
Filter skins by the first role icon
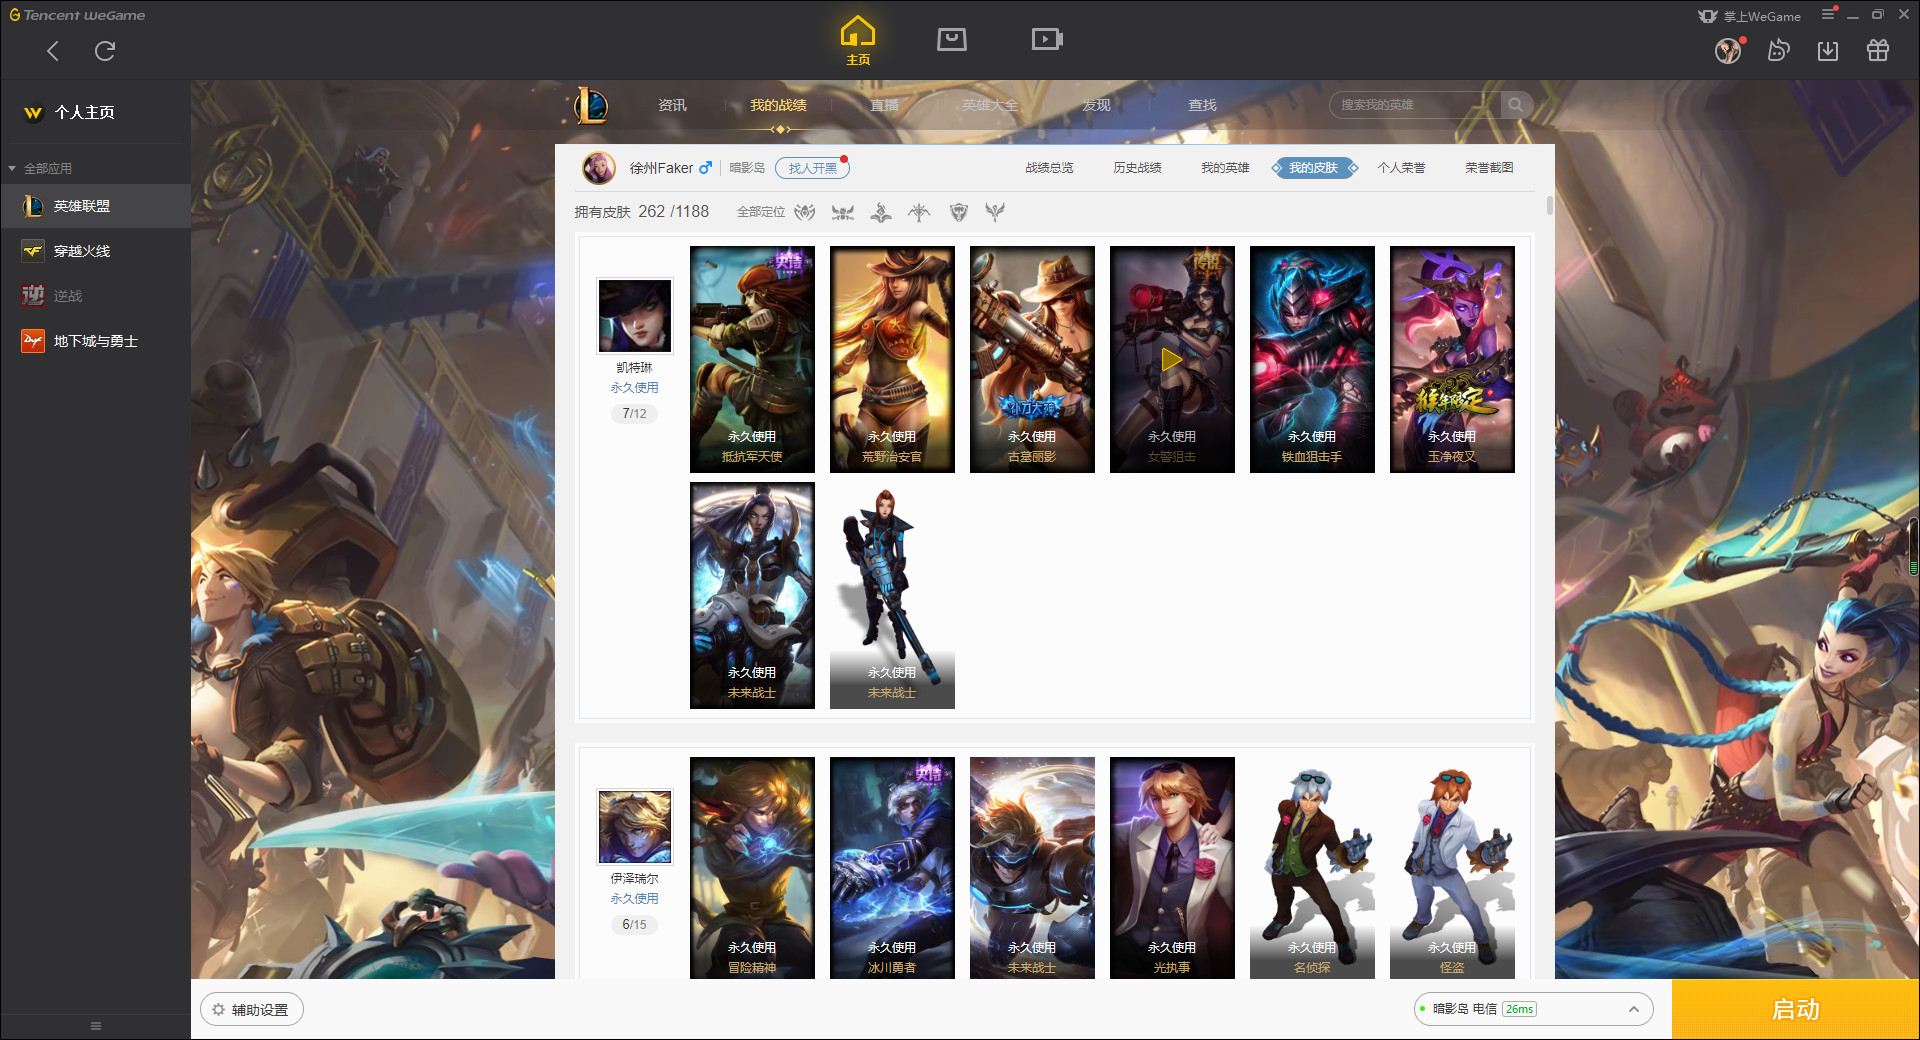(x=805, y=212)
